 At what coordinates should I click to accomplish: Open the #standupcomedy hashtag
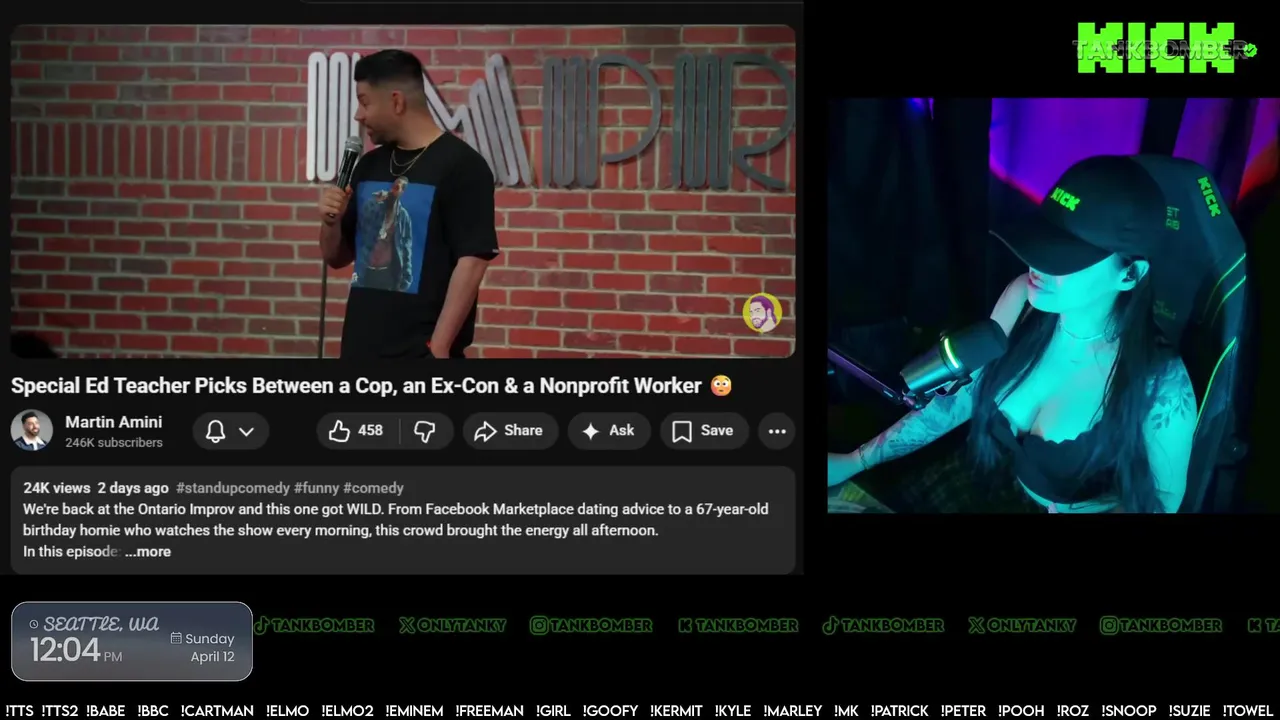tap(233, 488)
